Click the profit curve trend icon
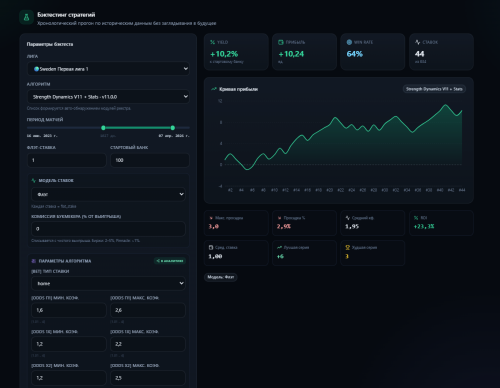 click(214, 89)
